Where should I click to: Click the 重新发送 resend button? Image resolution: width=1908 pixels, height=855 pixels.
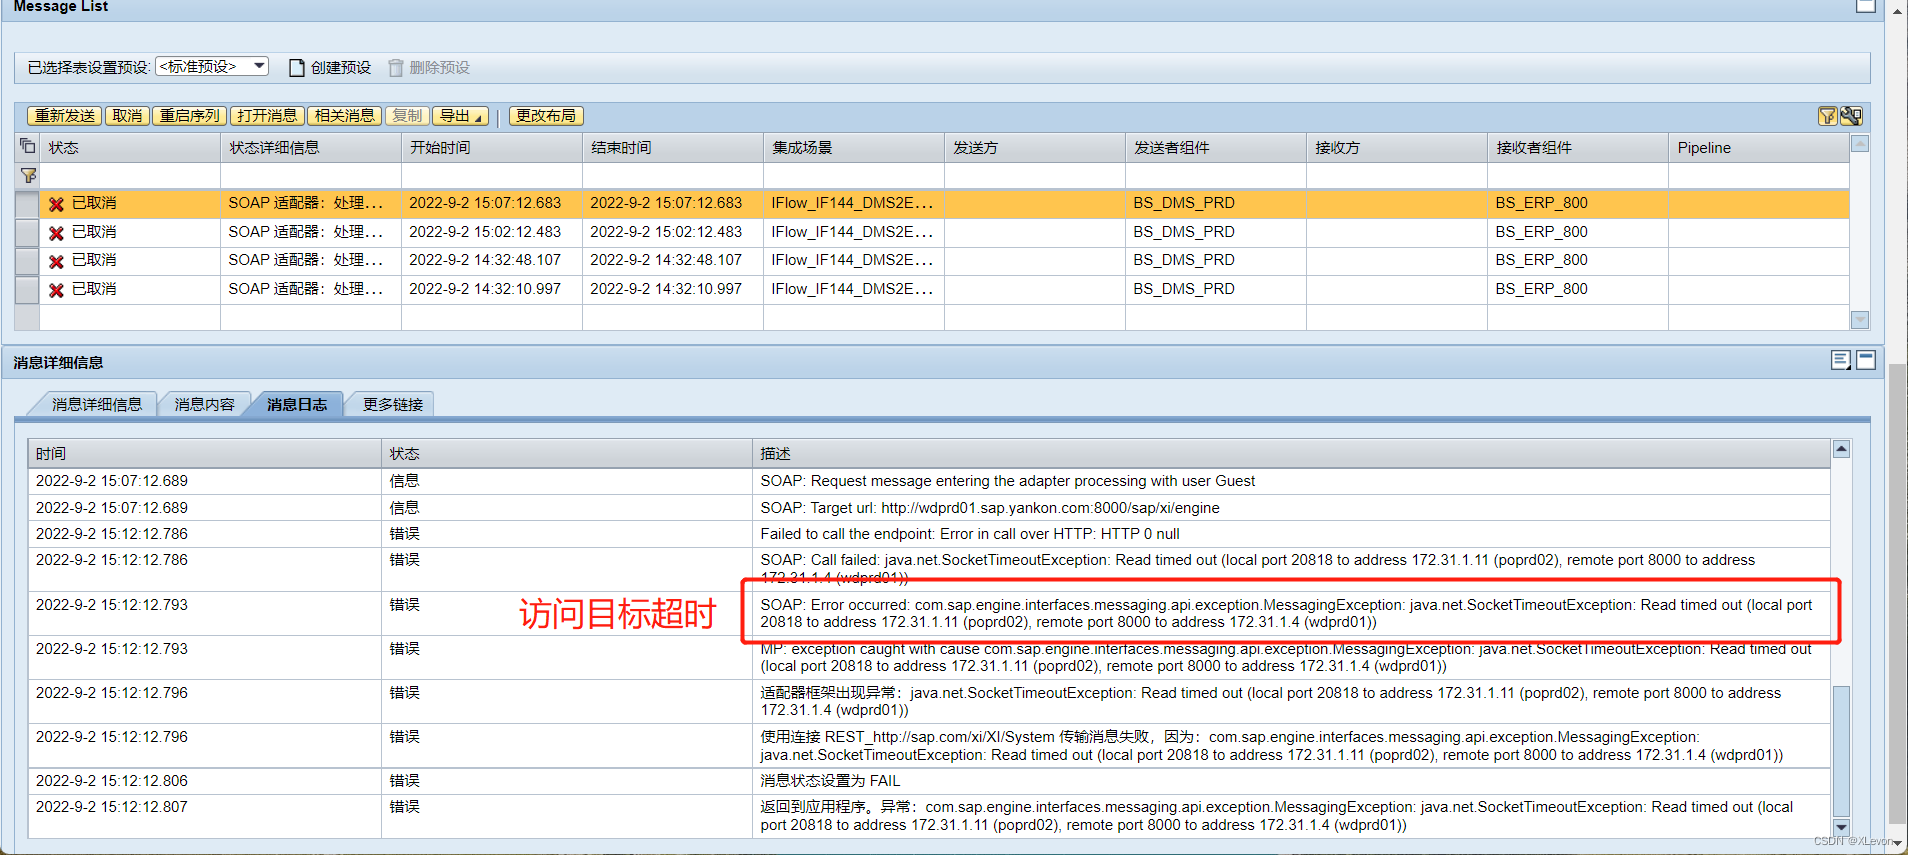coord(64,116)
